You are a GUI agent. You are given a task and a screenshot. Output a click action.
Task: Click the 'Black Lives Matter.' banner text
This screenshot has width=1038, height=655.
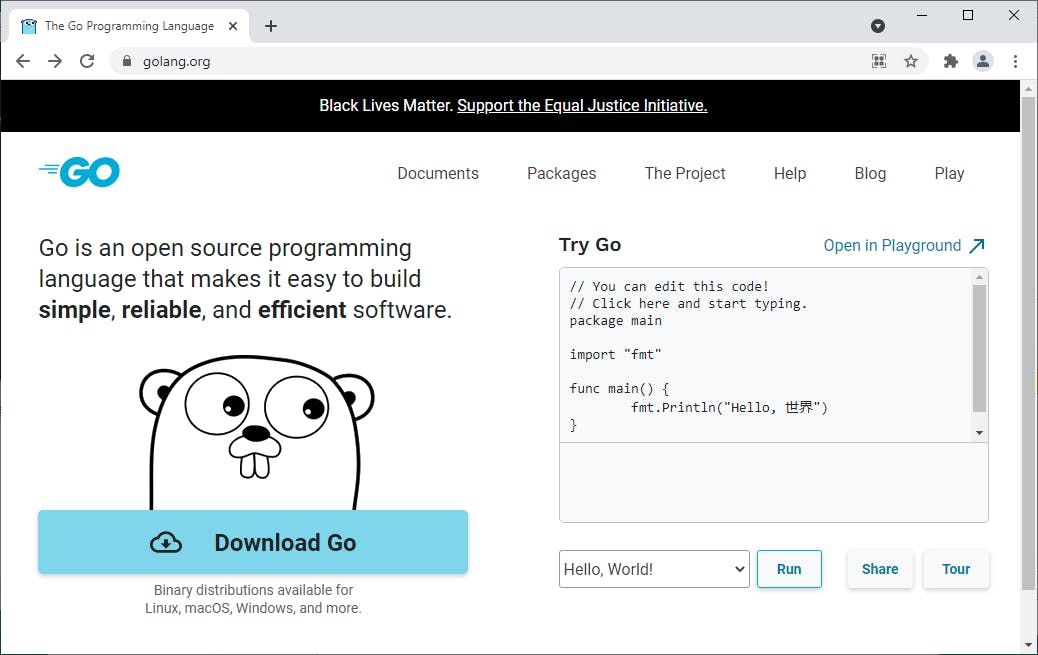click(386, 105)
